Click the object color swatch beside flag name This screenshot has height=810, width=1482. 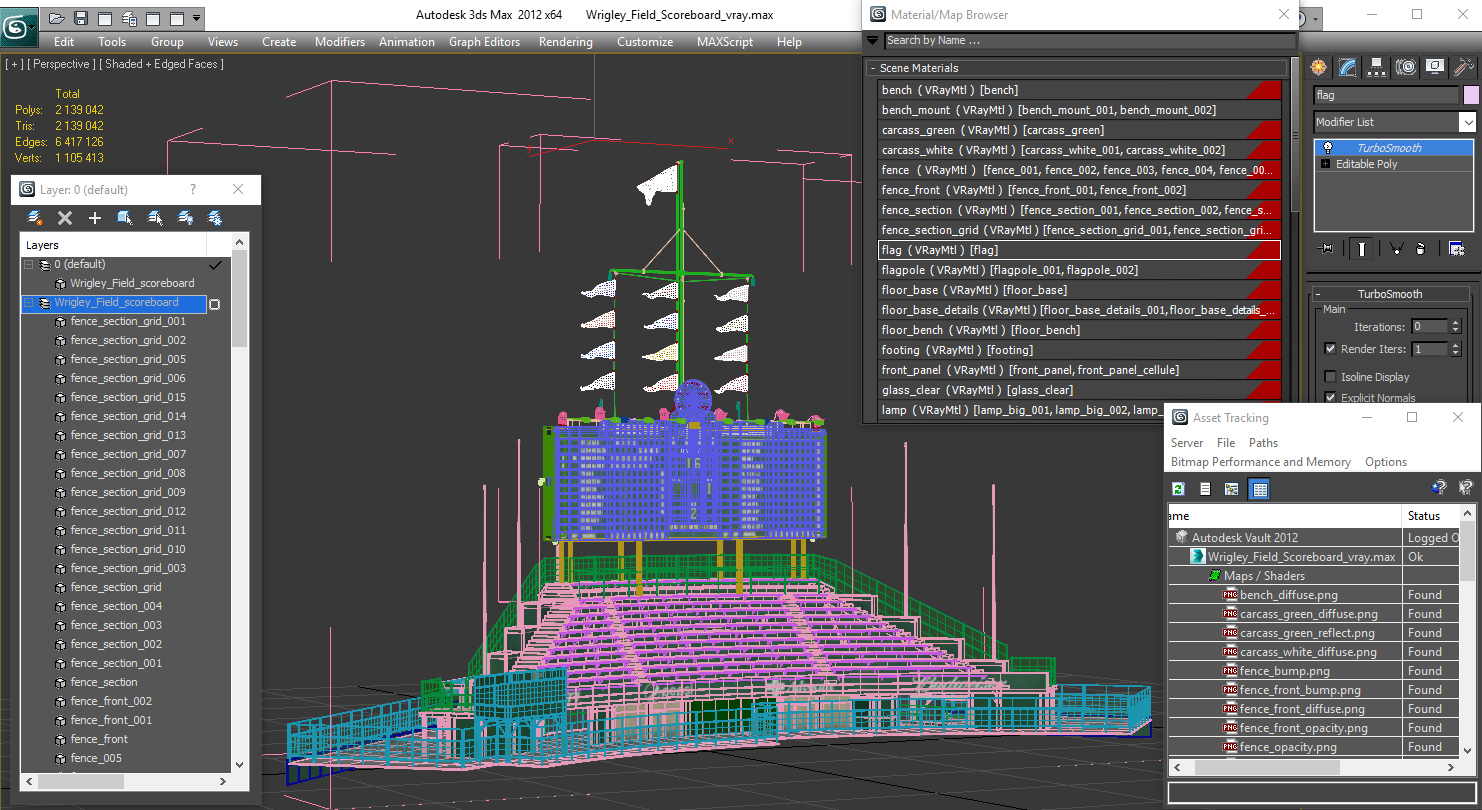[x=1471, y=95]
